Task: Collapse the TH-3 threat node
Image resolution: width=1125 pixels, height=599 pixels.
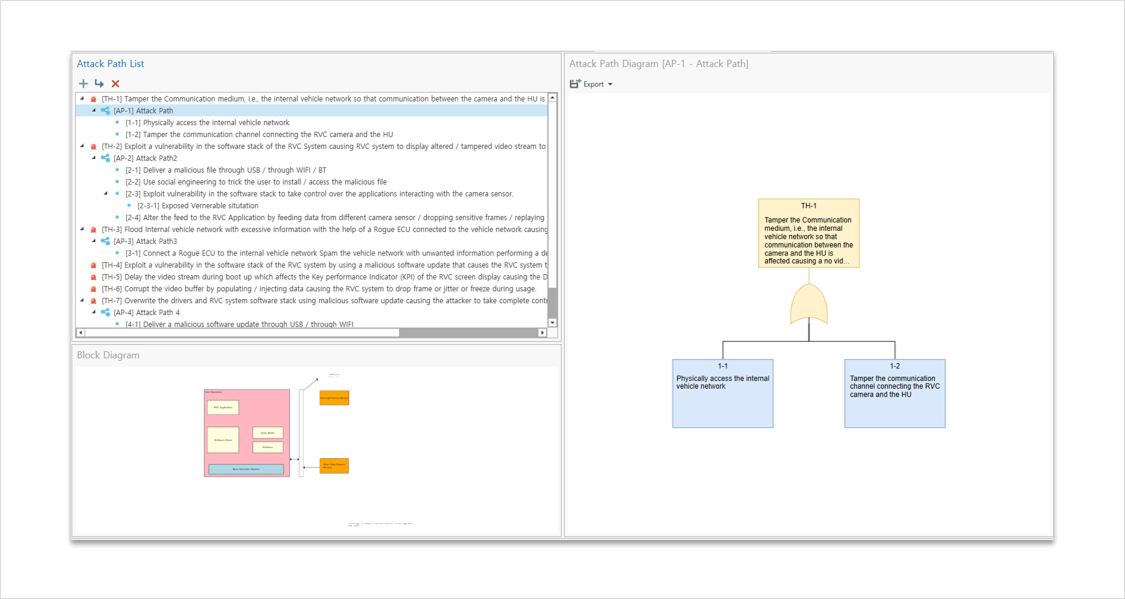Action: [82, 230]
